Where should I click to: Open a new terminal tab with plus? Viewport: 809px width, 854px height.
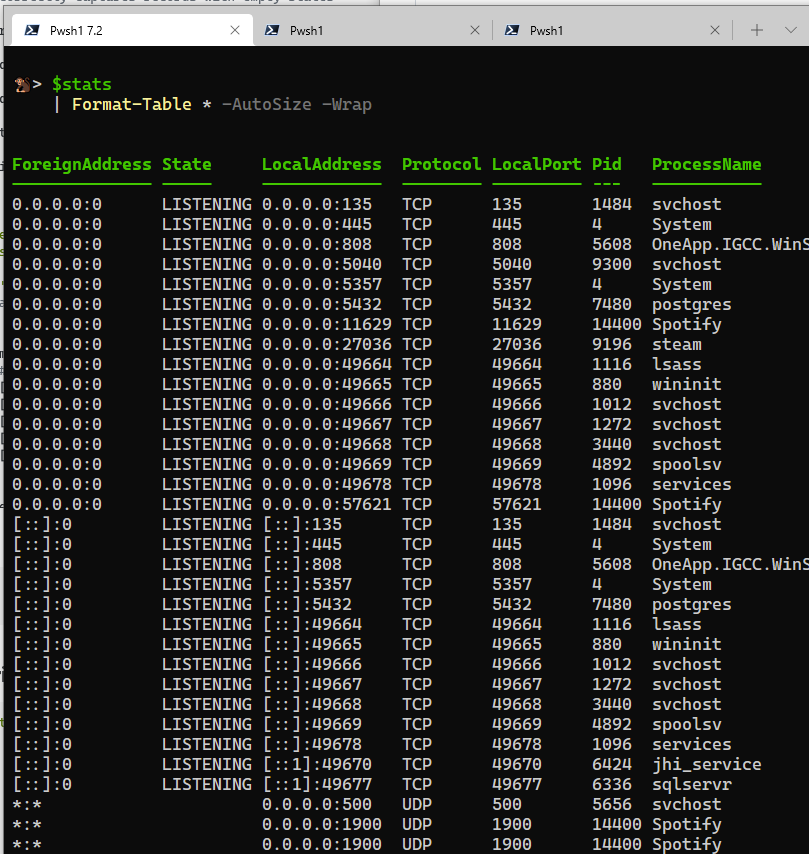click(x=757, y=30)
